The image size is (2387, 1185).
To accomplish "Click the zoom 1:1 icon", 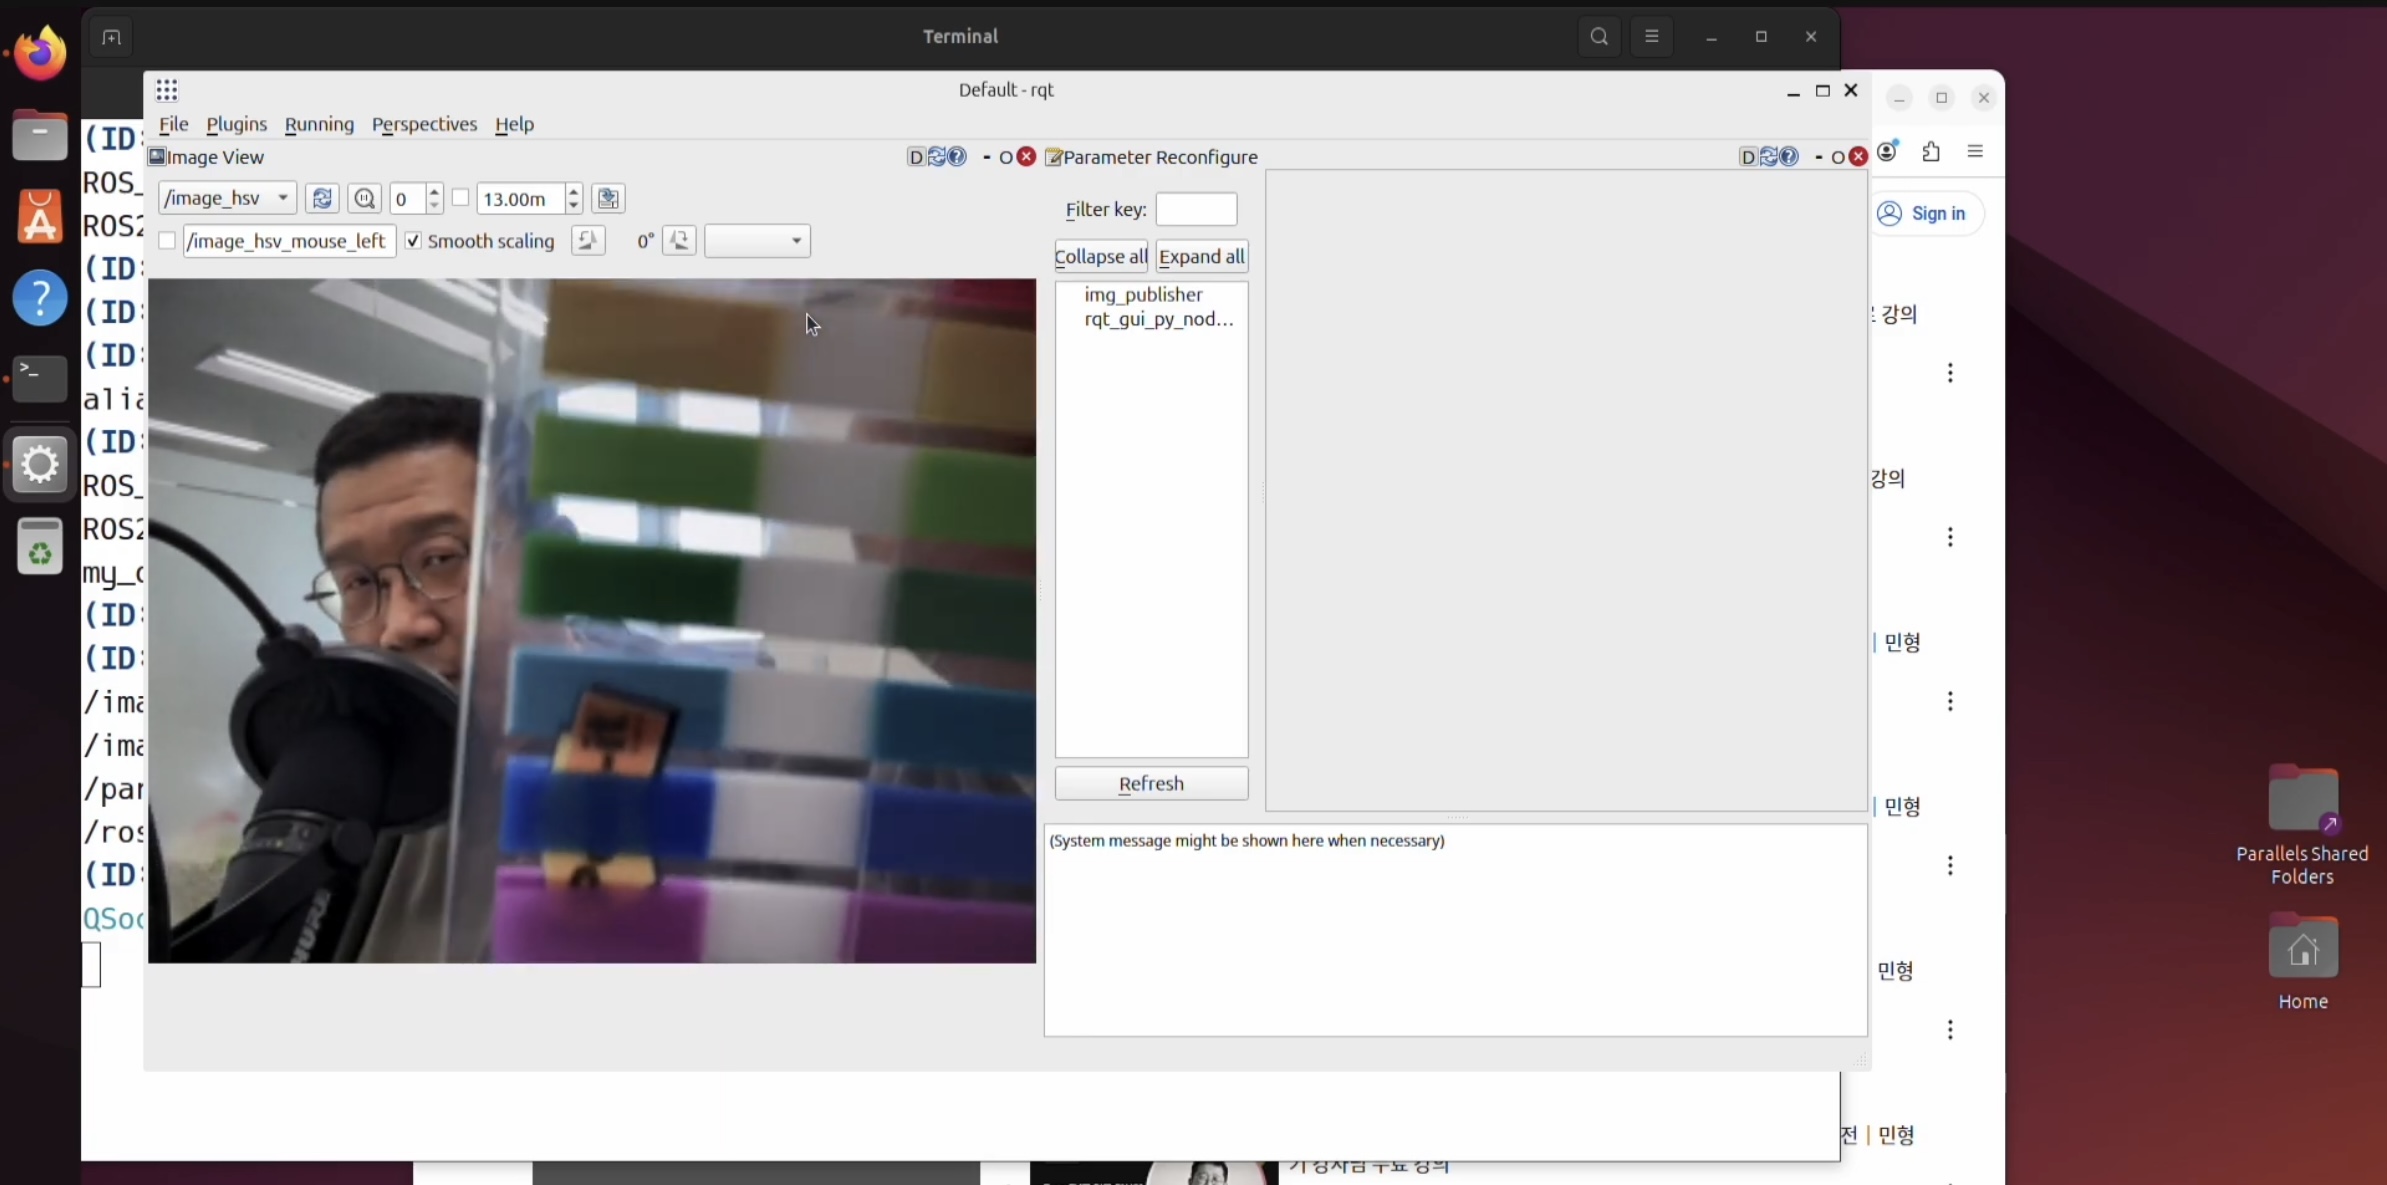I will (364, 198).
